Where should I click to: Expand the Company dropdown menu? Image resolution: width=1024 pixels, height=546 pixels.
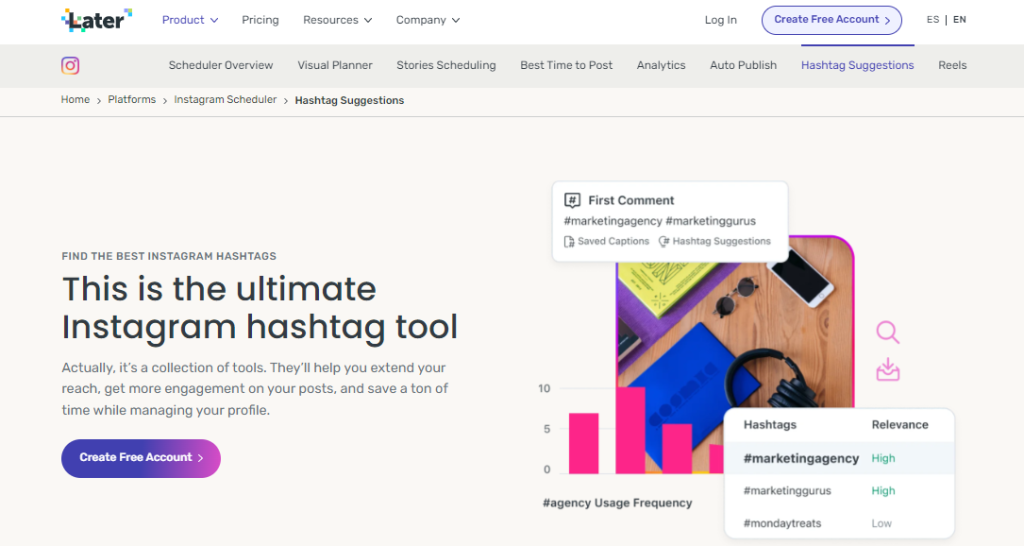click(428, 20)
